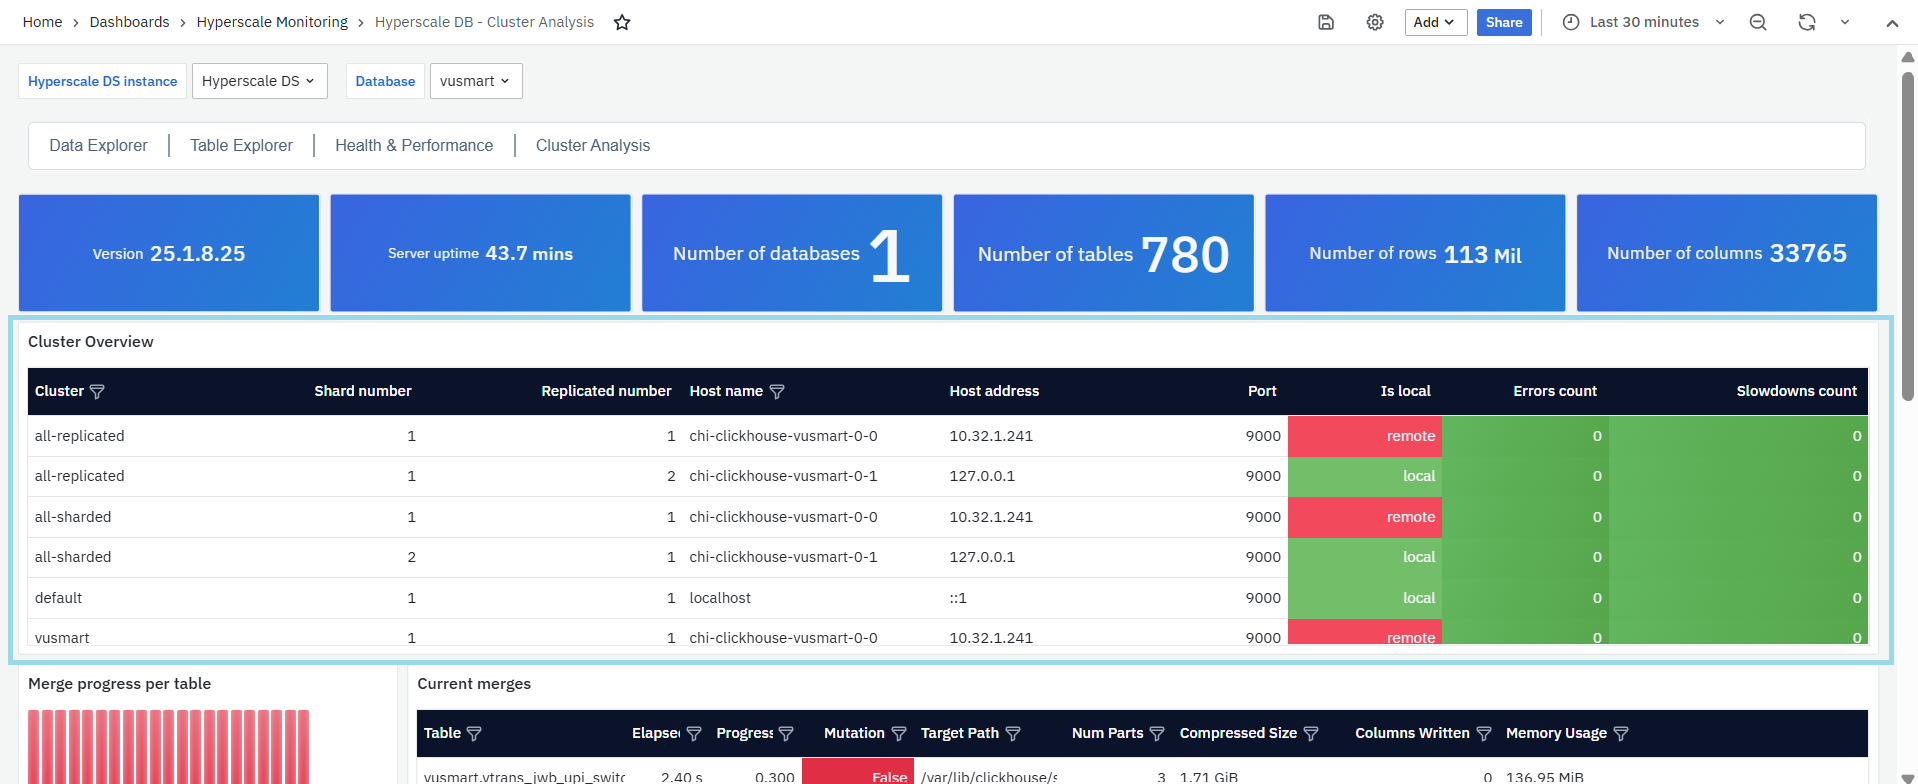Screen dimensions: 1918x784
Task: Switch to Table Explorer tab
Action: (x=241, y=146)
